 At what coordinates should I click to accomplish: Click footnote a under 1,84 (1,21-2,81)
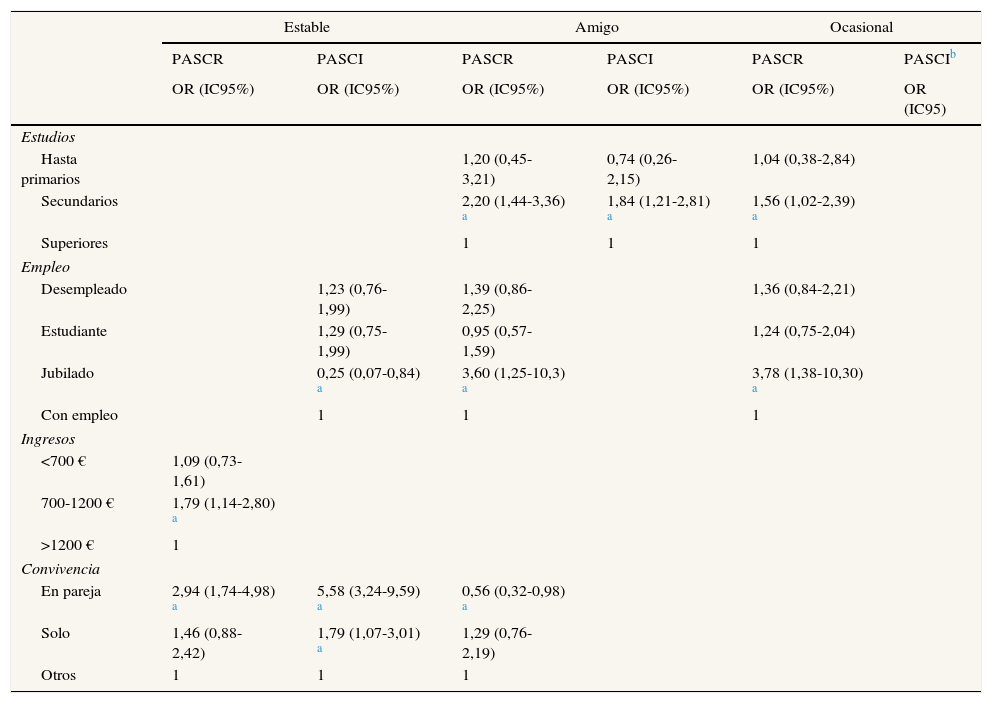610,216
